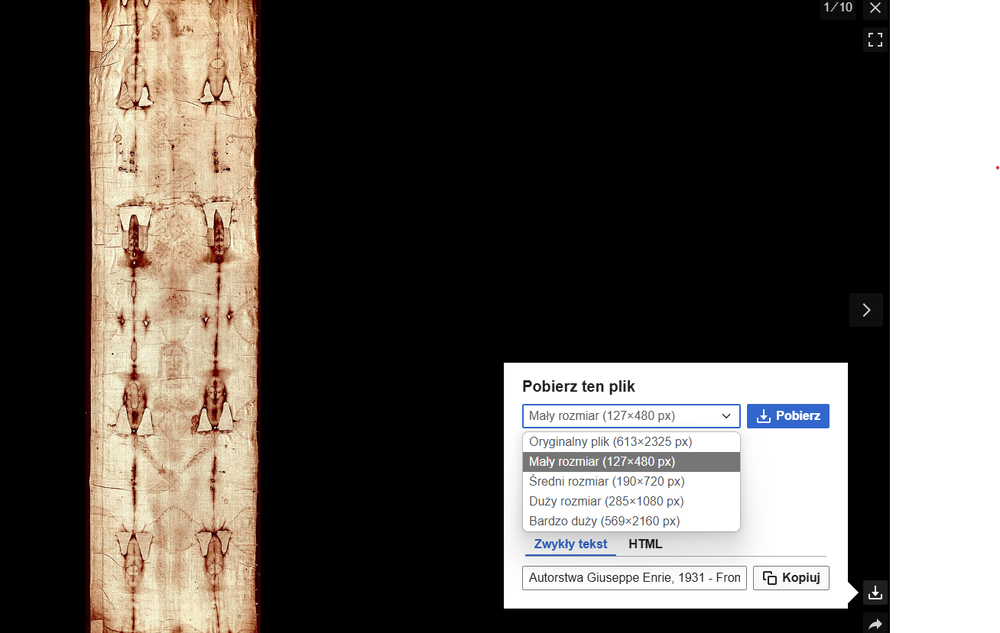Open share options via the arrow icon
Viewport: 1000px width, 633px height.
pyautogui.click(x=875, y=624)
